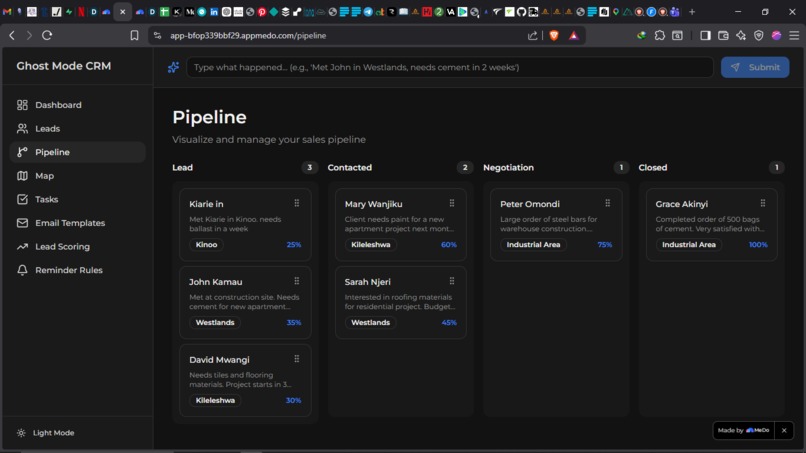Click the Closed column header
Image resolution: width=806 pixels, height=453 pixels.
653,168
